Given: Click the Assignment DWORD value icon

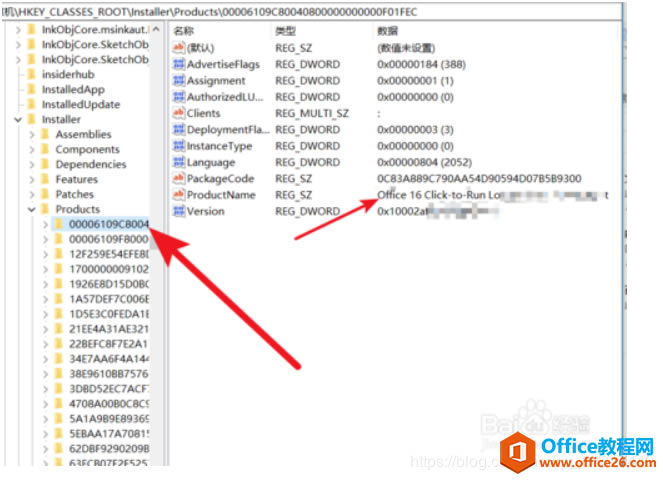Looking at the screenshot, I should click(x=179, y=80).
